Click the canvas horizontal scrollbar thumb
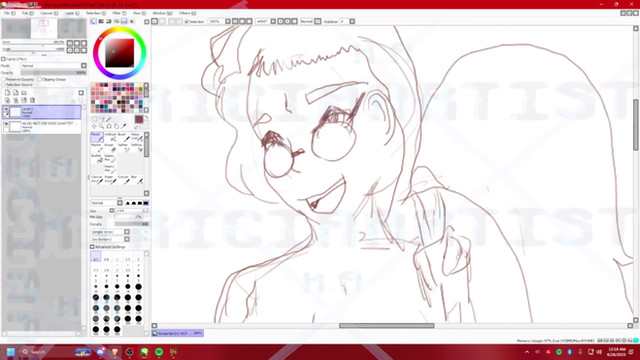The height and width of the screenshot is (360, 640). pyautogui.click(x=387, y=326)
